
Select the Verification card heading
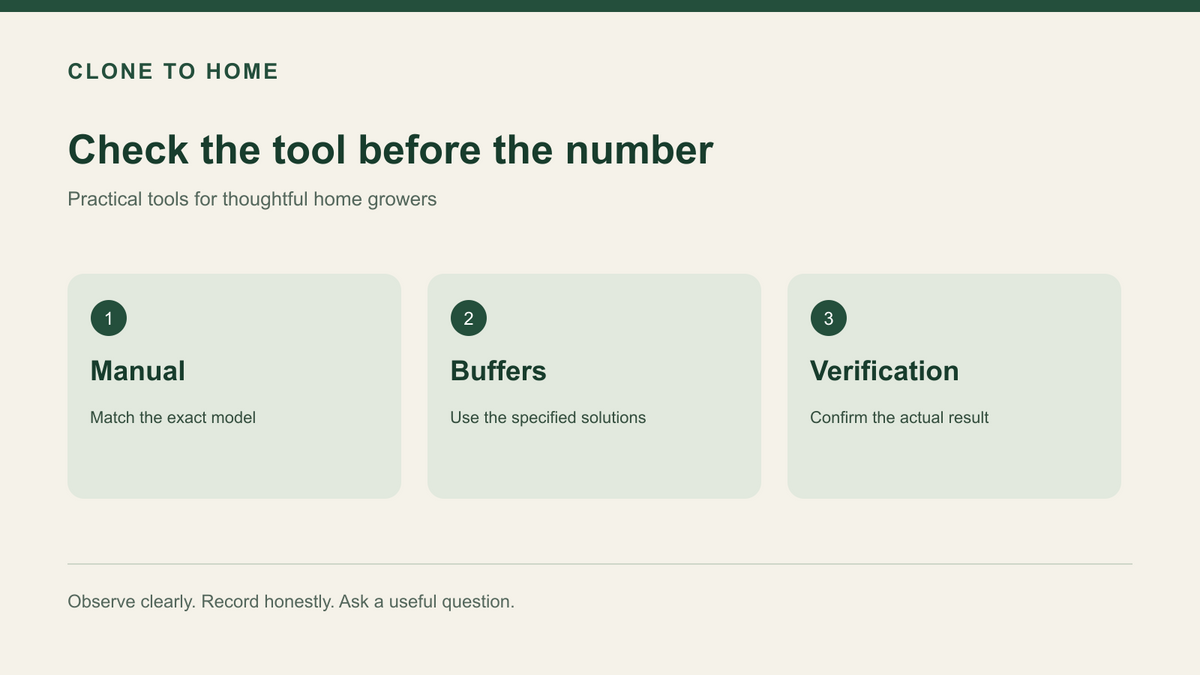(884, 371)
